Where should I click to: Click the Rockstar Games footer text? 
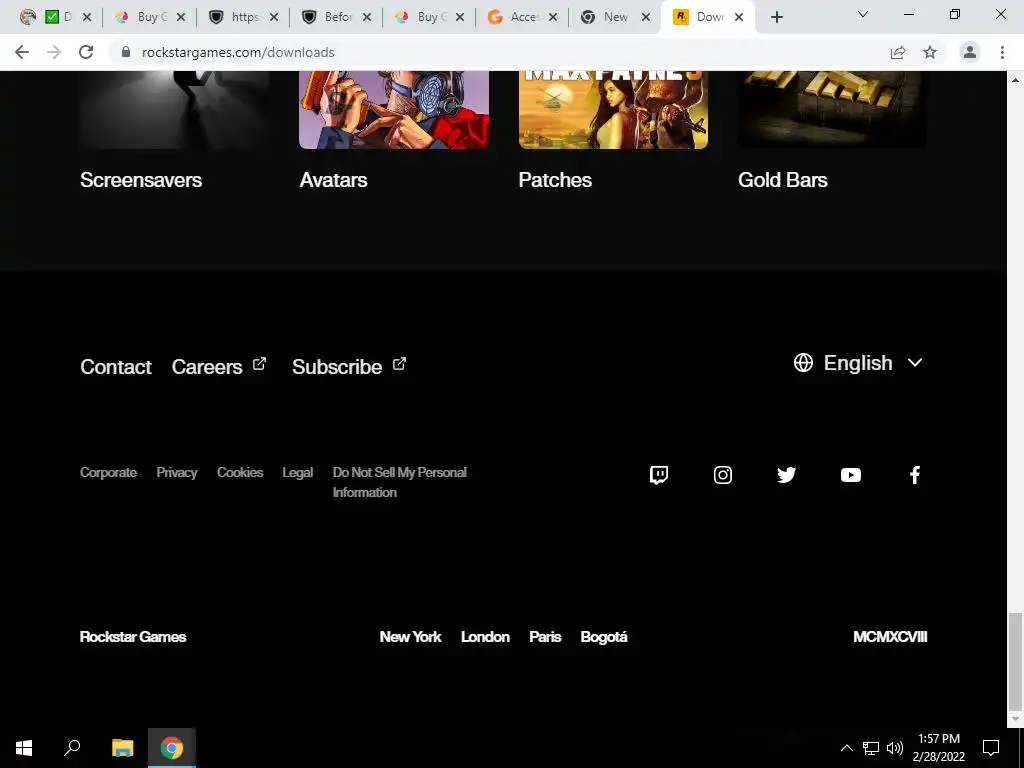coord(133,637)
